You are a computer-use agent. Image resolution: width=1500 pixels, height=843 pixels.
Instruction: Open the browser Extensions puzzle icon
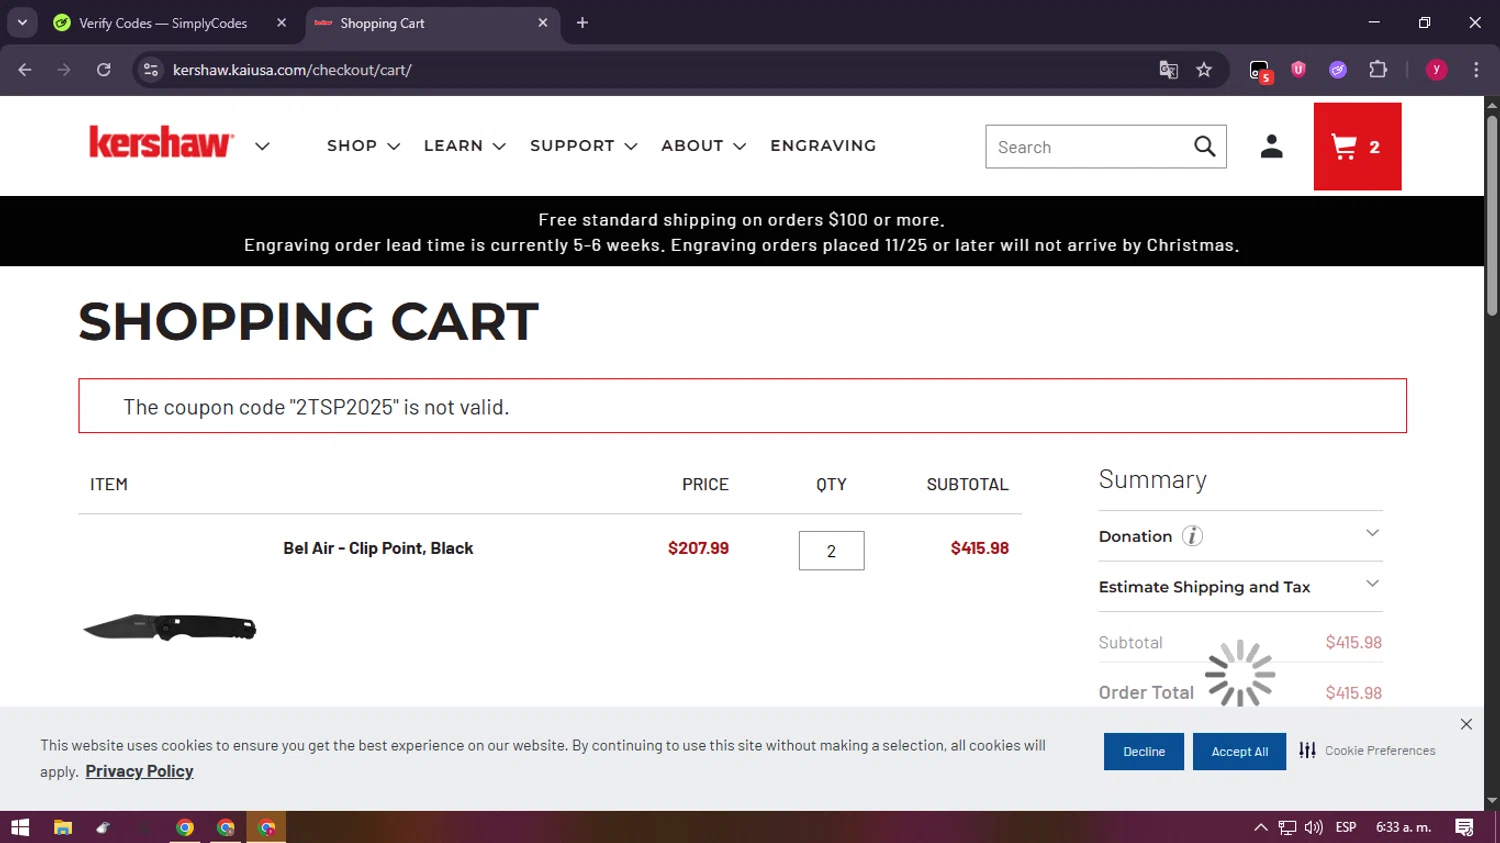[x=1378, y=70]
